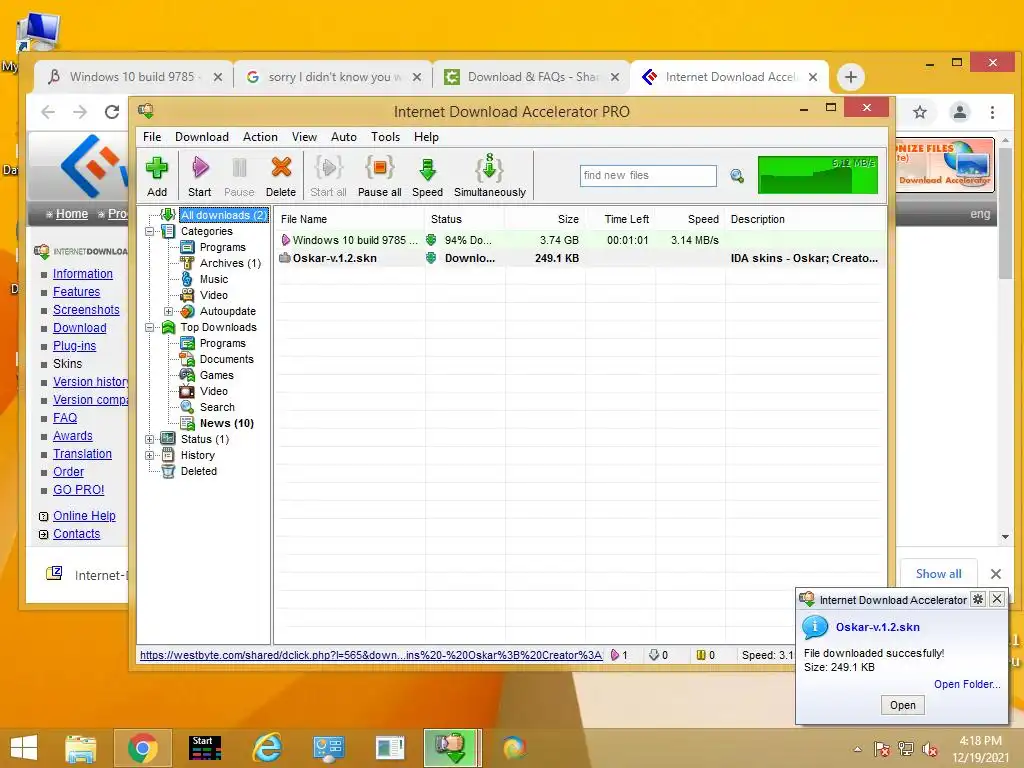Click the Download Accelerator taskbar icon

click(x=451, y=748)
